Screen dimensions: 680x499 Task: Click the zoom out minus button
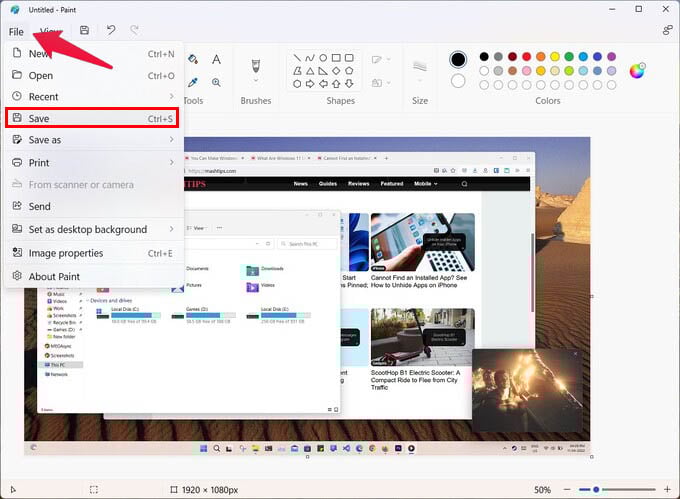coord(567,489)
